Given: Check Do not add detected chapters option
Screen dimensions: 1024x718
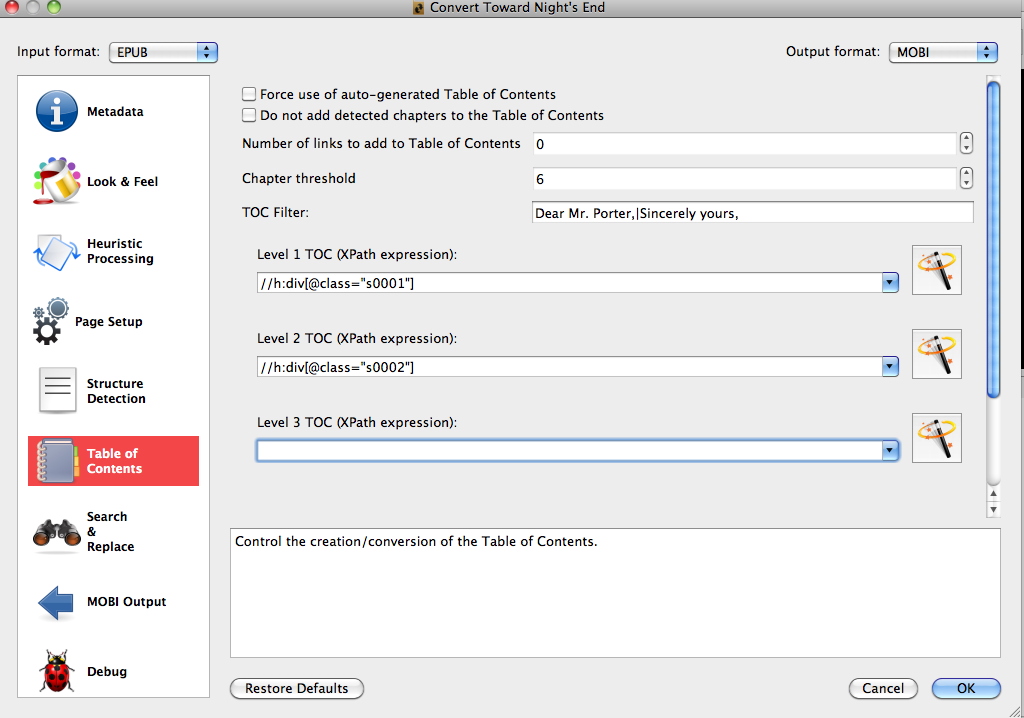Looking at the screenshot, I should point(249,115).
